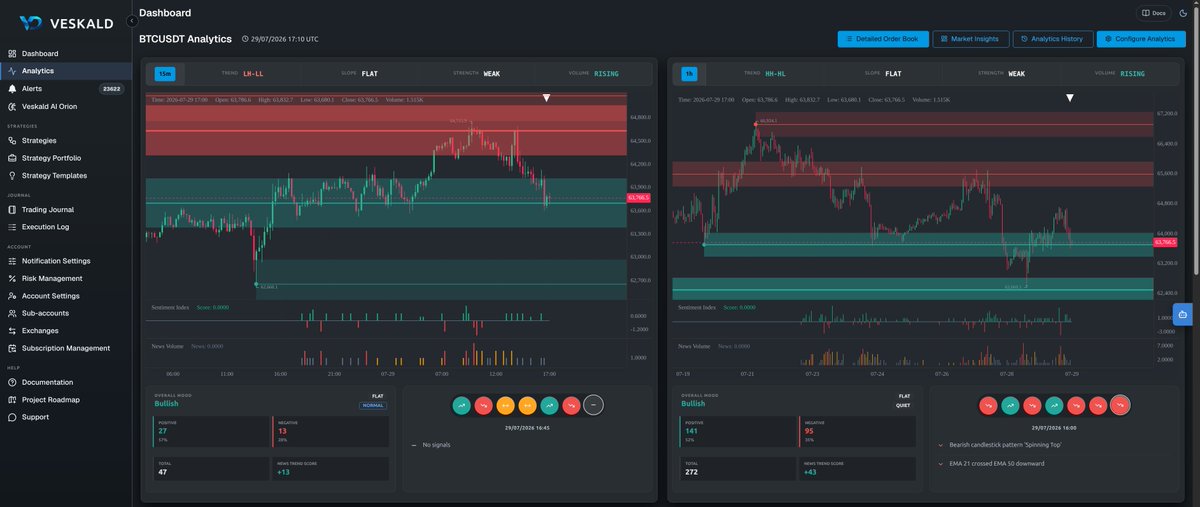Open the Alerts bell icon
Image resolution: width=1200 pixels, height=507 pixels.
coord(11,88)
